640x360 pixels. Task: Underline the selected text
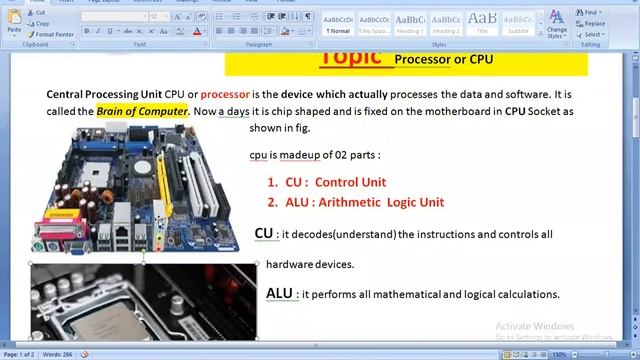click(x=109, y=31)
